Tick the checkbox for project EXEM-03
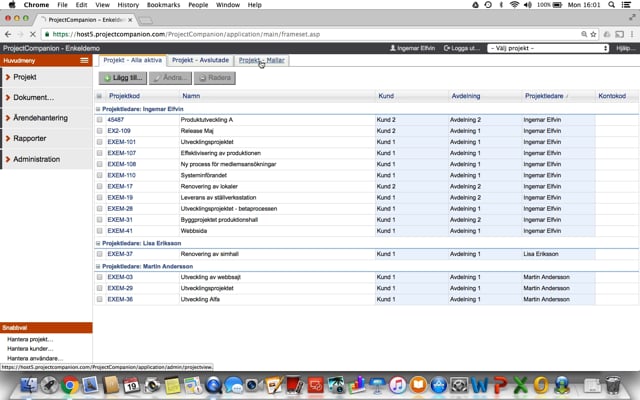The width and height of the screenshot is (640, 400). 100,277
